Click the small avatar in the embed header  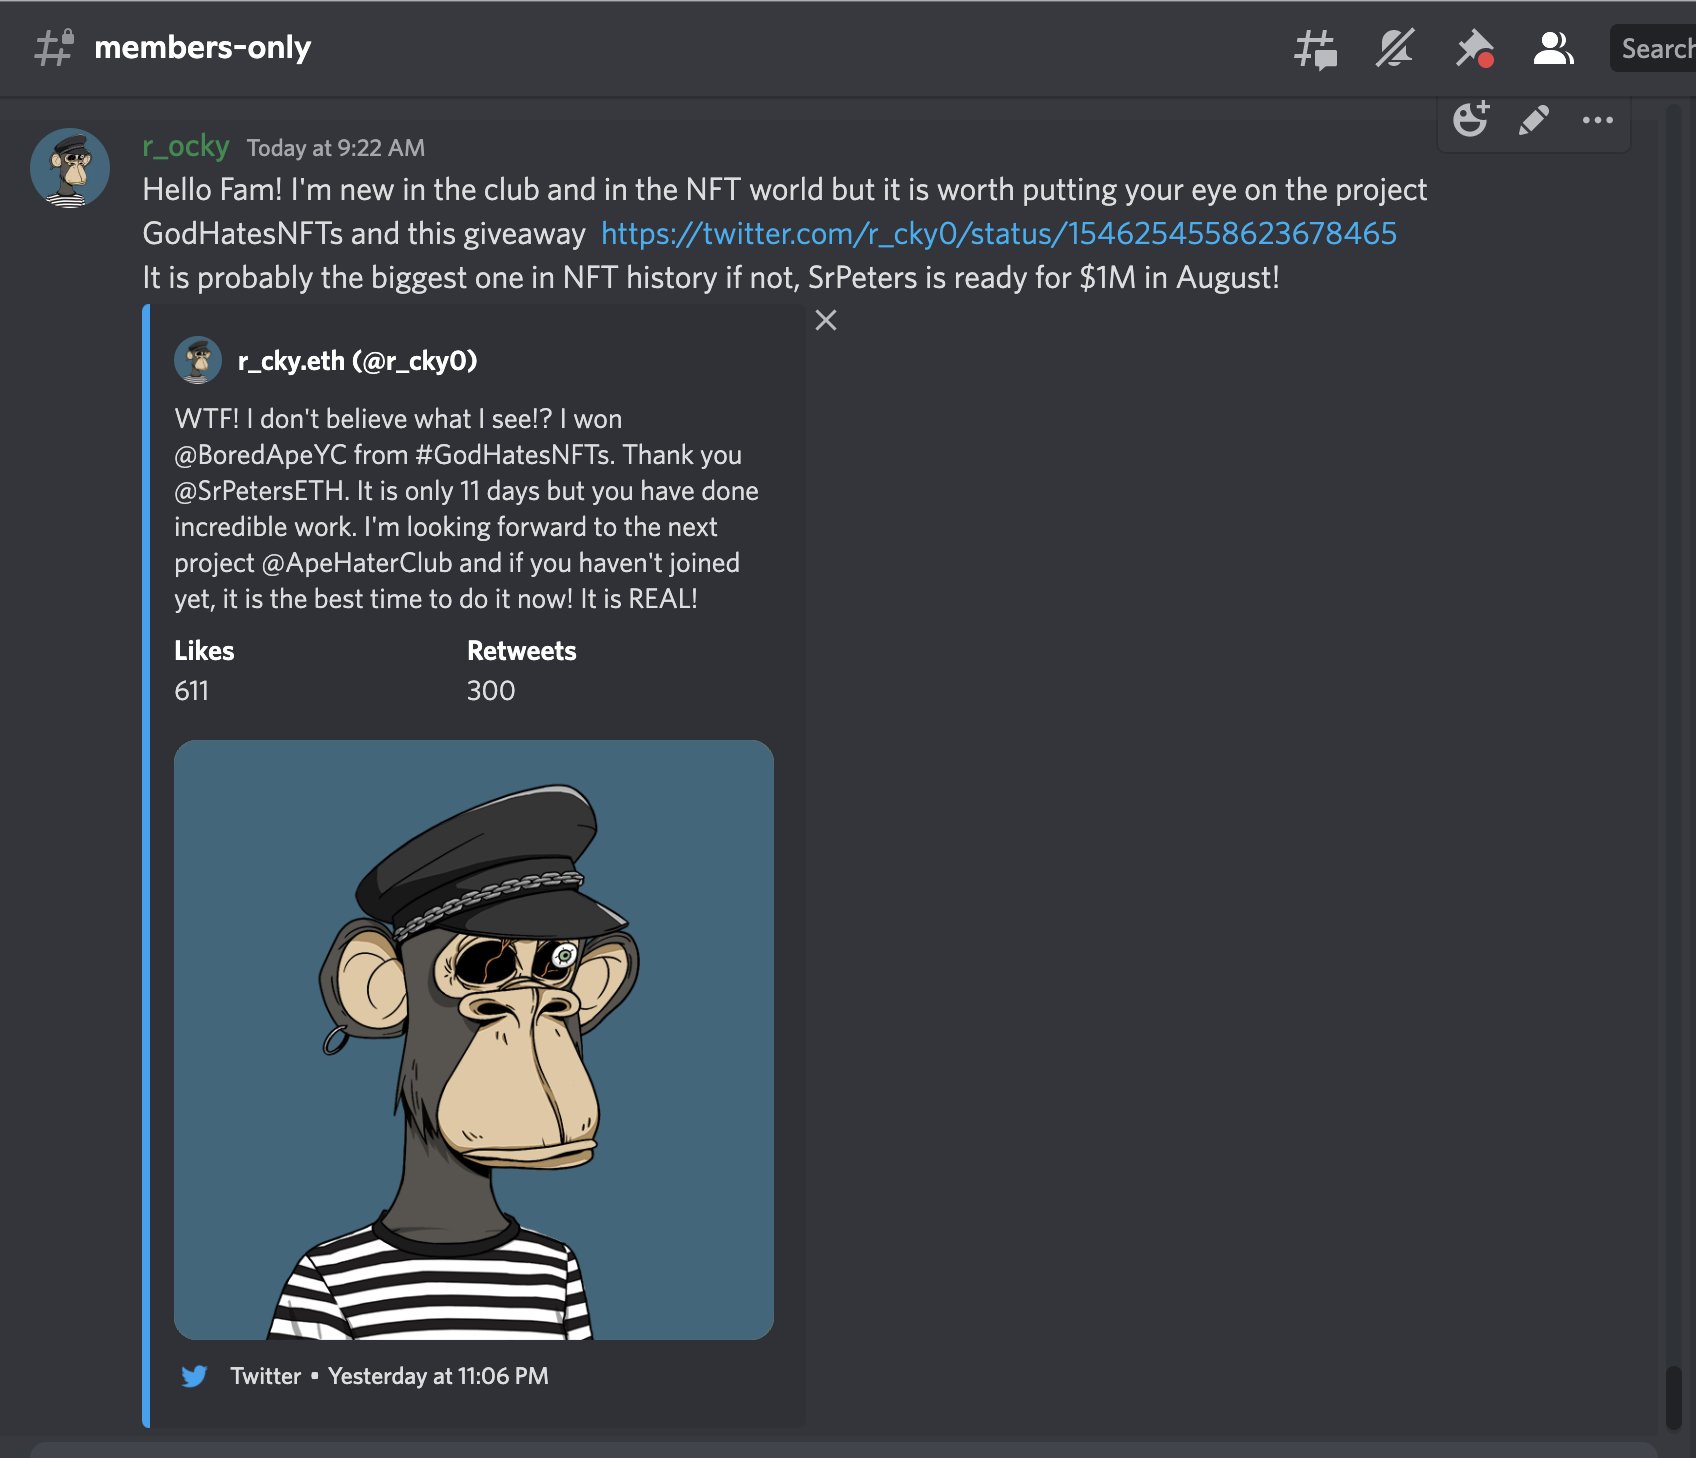(198, 360)
